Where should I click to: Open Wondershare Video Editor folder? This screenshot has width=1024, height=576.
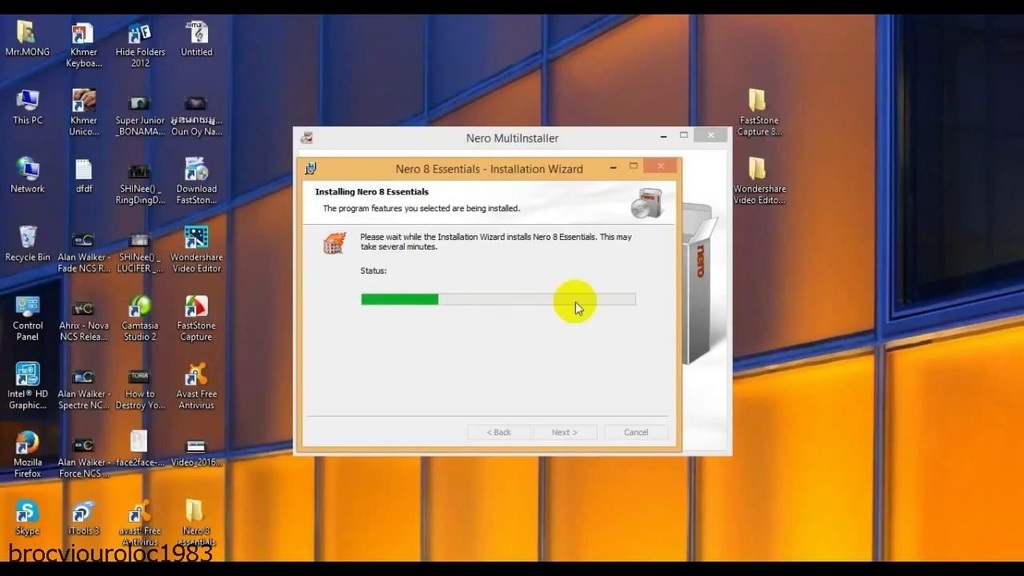760,181
